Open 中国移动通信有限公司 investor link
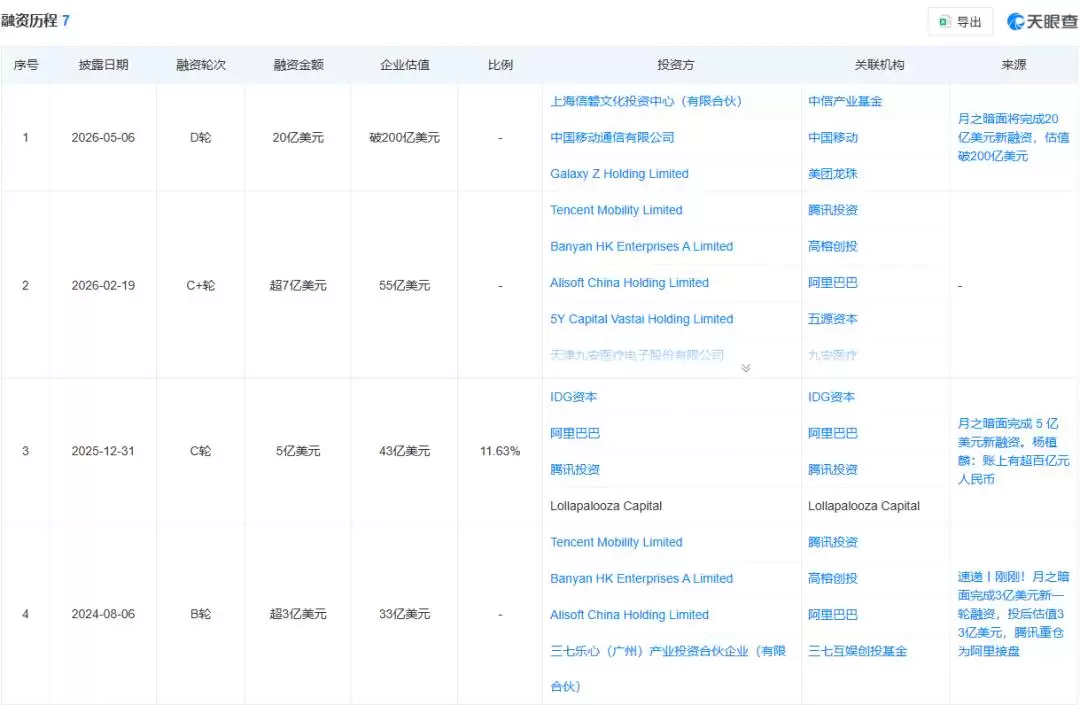Screen dimensions: 1080x705 point(612,138)
